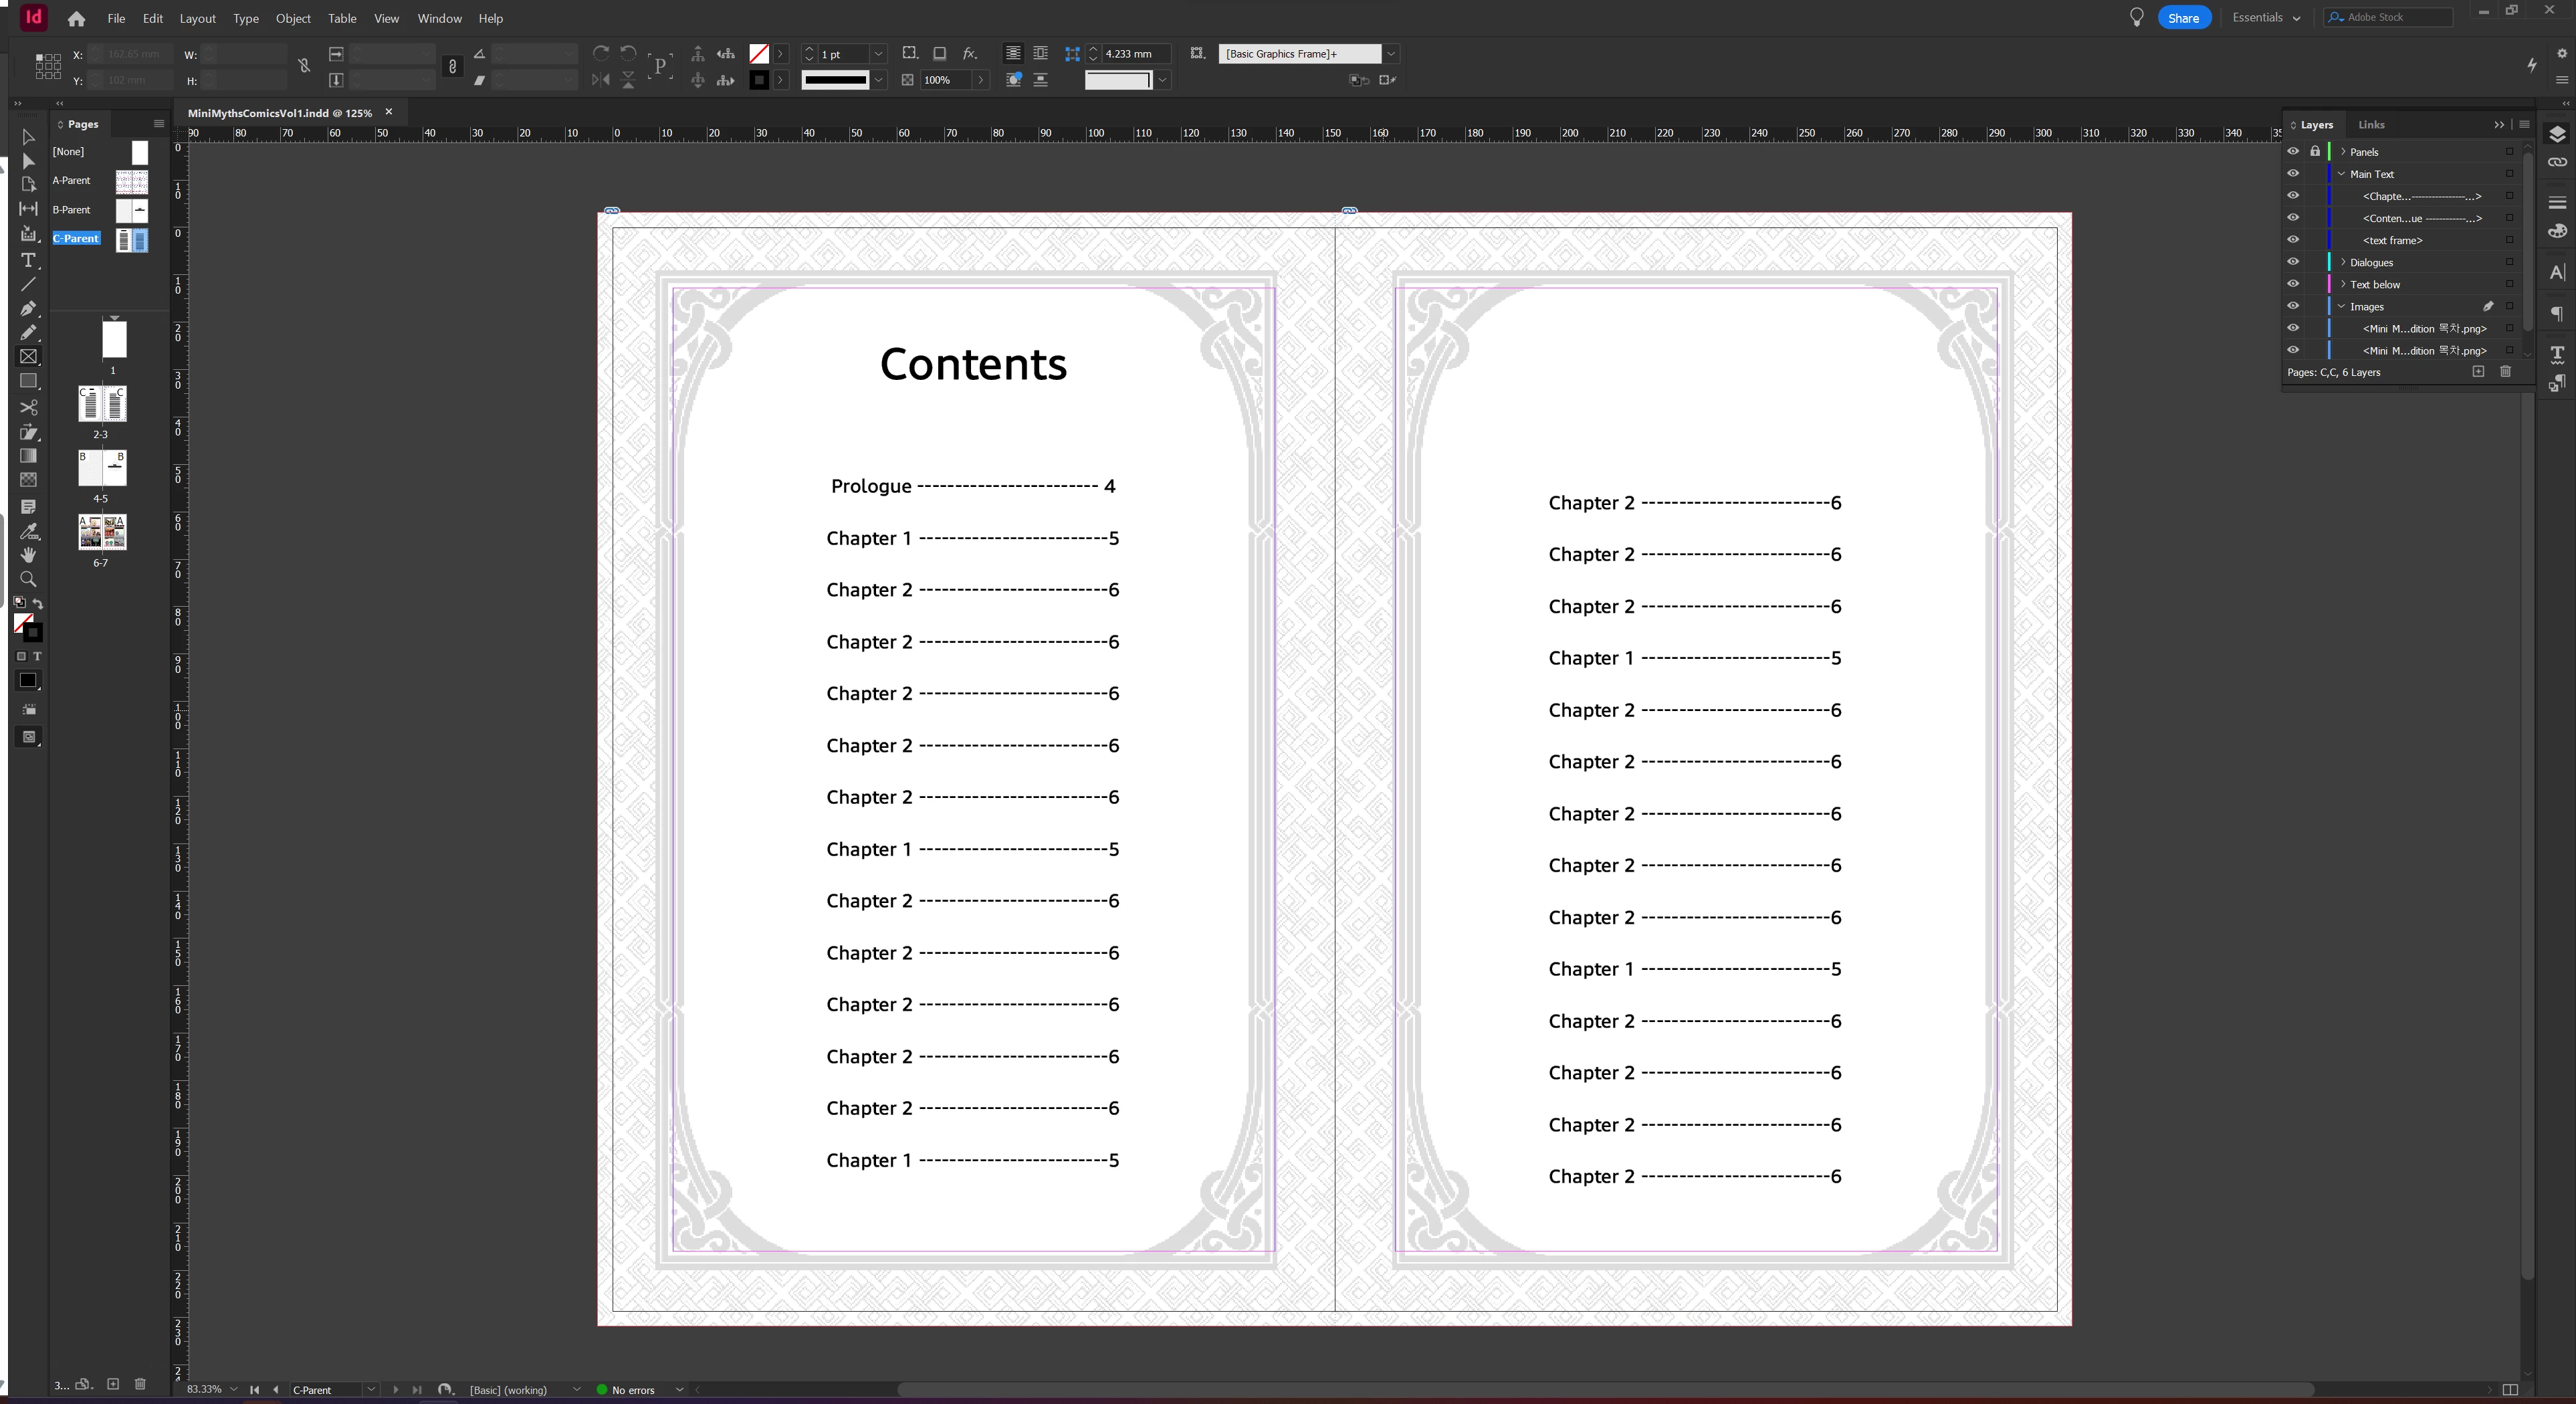This screenshot has width=2576, height=1404.
Task: Select the Pen tool
Action: coord(28,308)
